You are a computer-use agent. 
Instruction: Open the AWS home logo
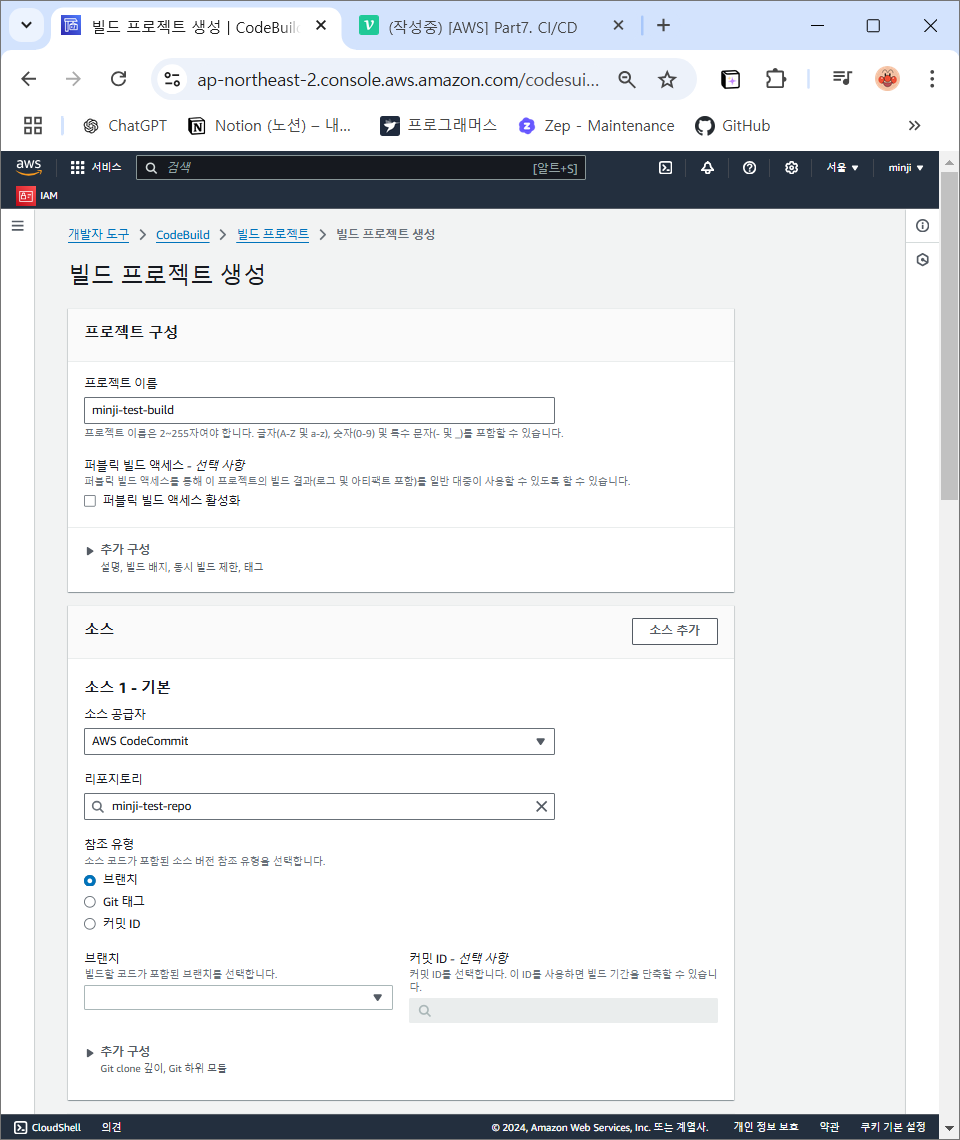29,167
